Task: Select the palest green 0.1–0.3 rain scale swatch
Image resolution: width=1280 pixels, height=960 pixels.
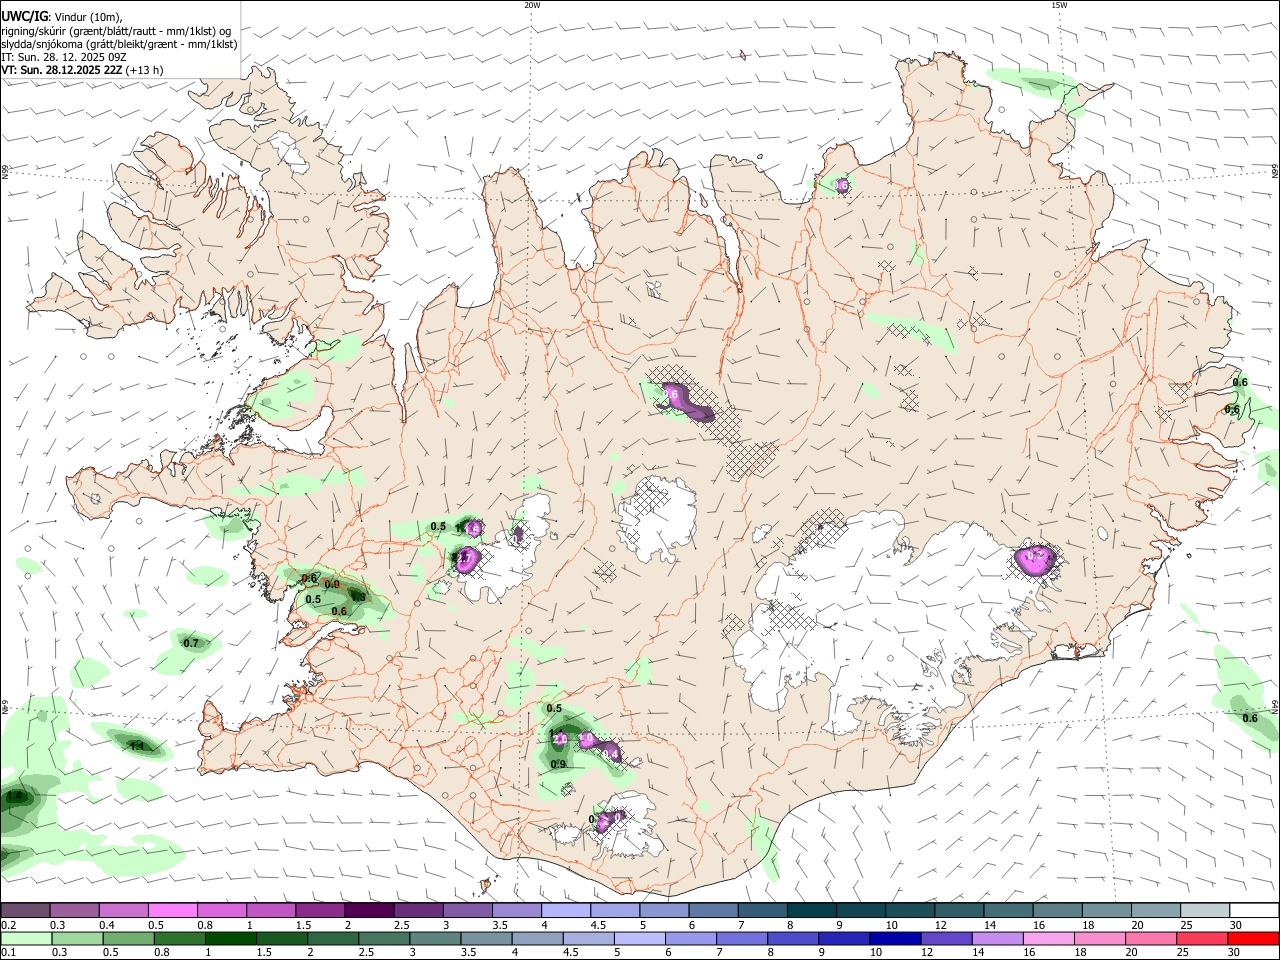Action: click(x=25, y=938)
